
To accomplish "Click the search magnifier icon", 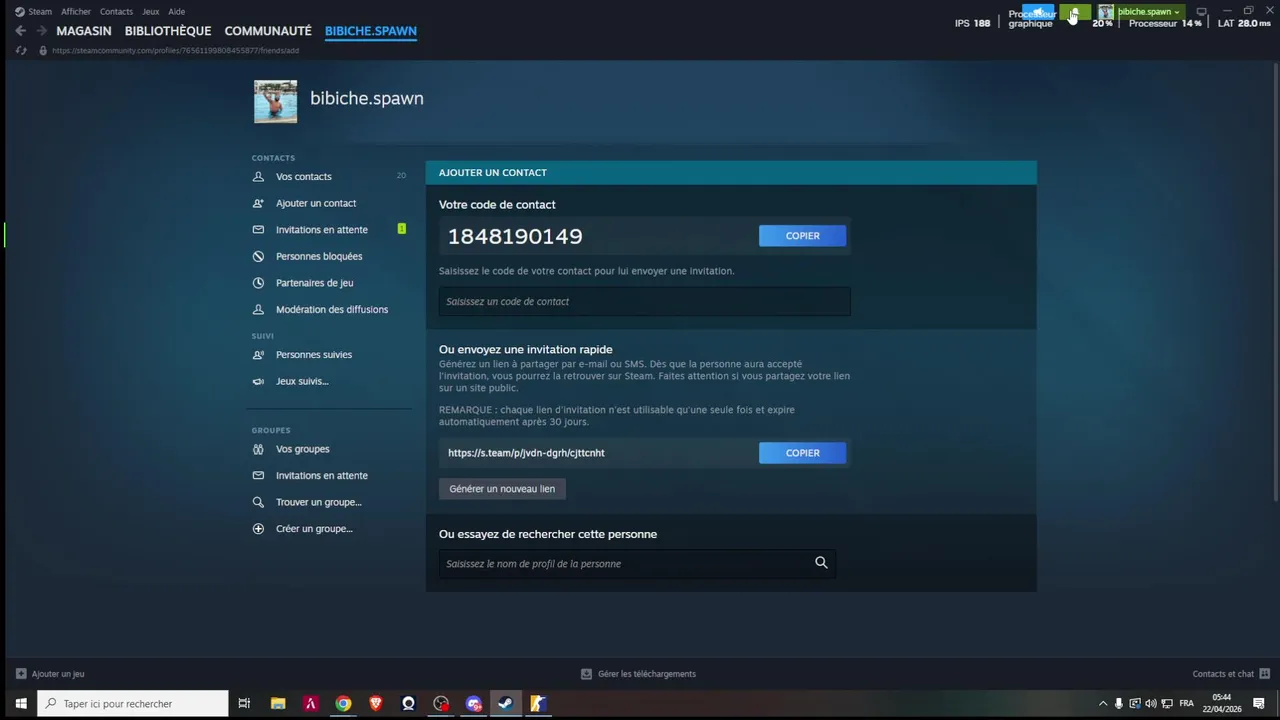I will (x=821, y=563).
